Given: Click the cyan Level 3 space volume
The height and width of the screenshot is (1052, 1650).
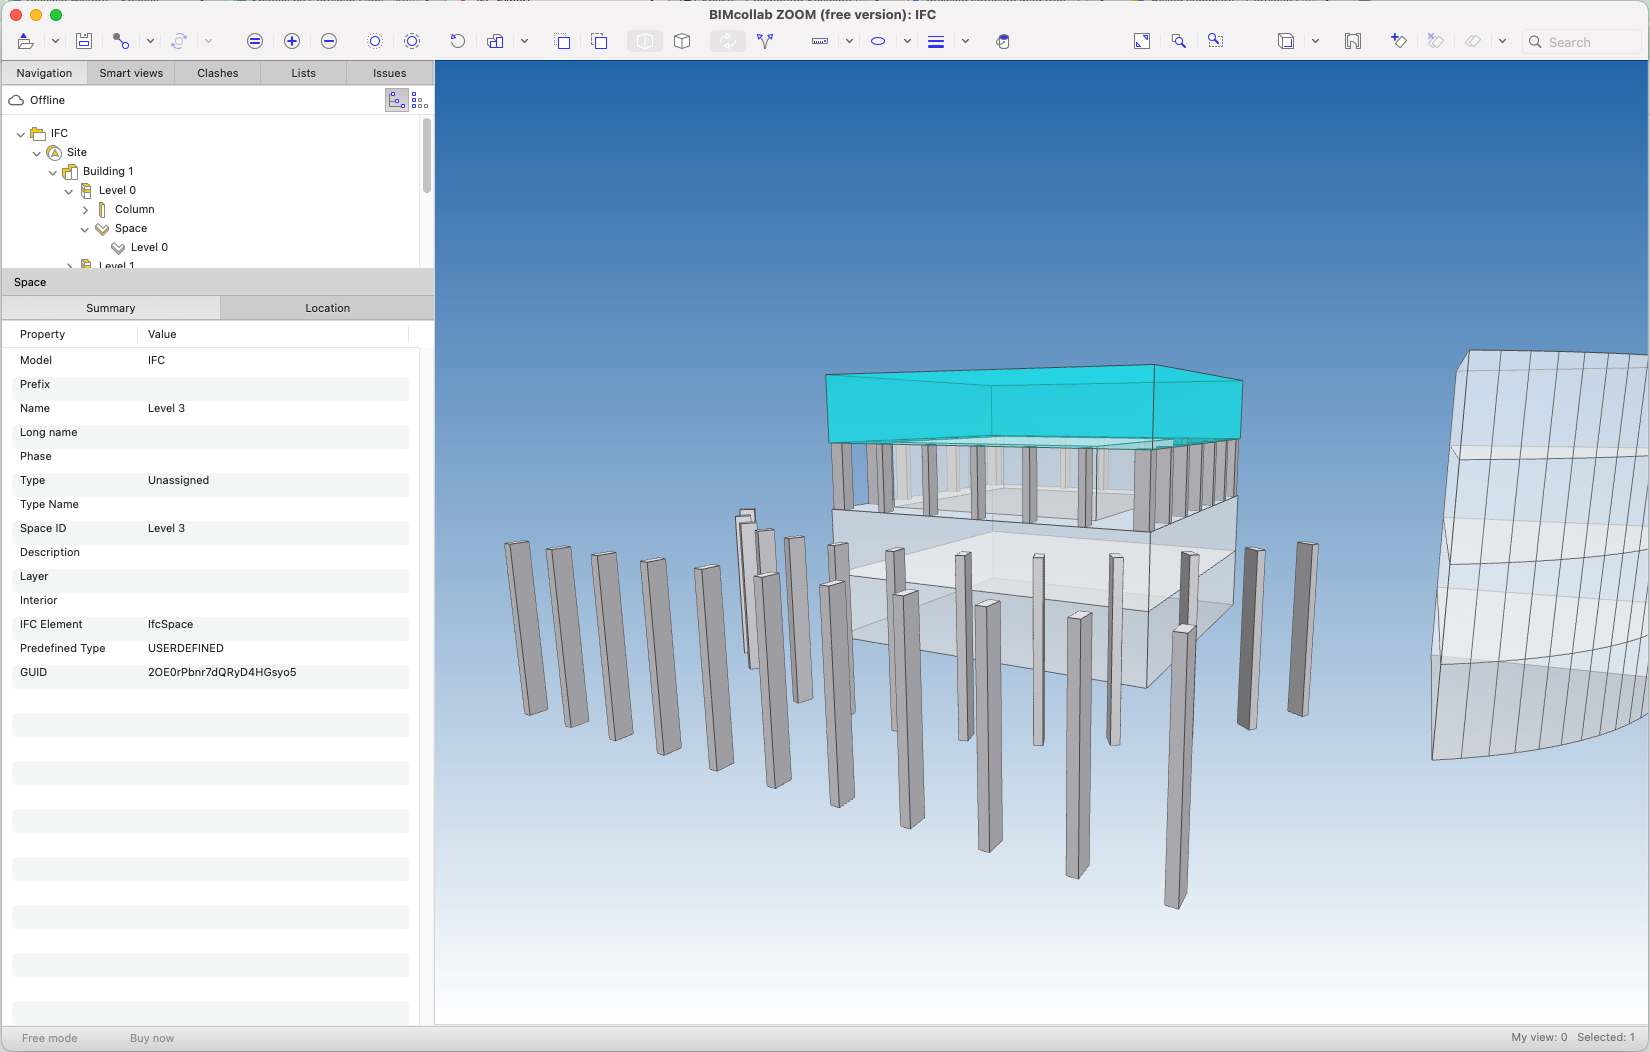Looking at the screenshot, I should (1030, 405).
